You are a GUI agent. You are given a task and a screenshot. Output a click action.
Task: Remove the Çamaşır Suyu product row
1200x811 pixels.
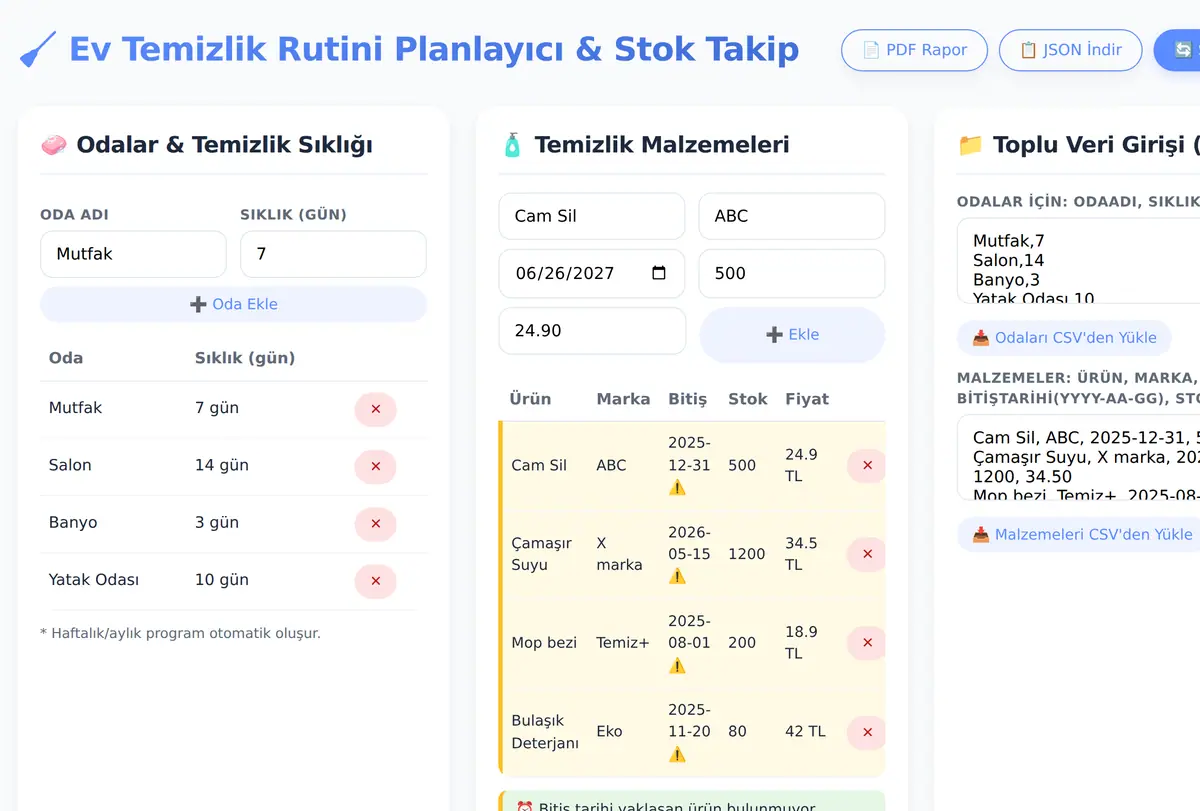coord(867,554)
